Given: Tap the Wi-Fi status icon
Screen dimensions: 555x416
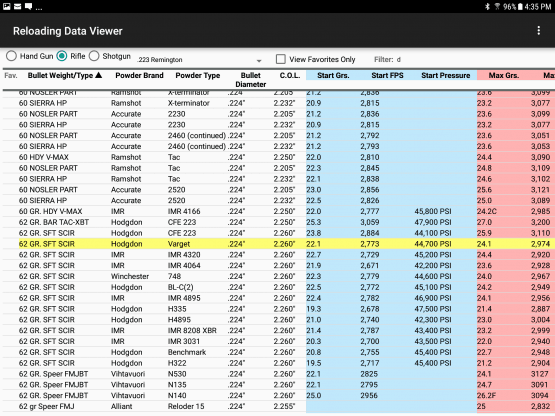Looking at the screenshot, I should [497, 6].
